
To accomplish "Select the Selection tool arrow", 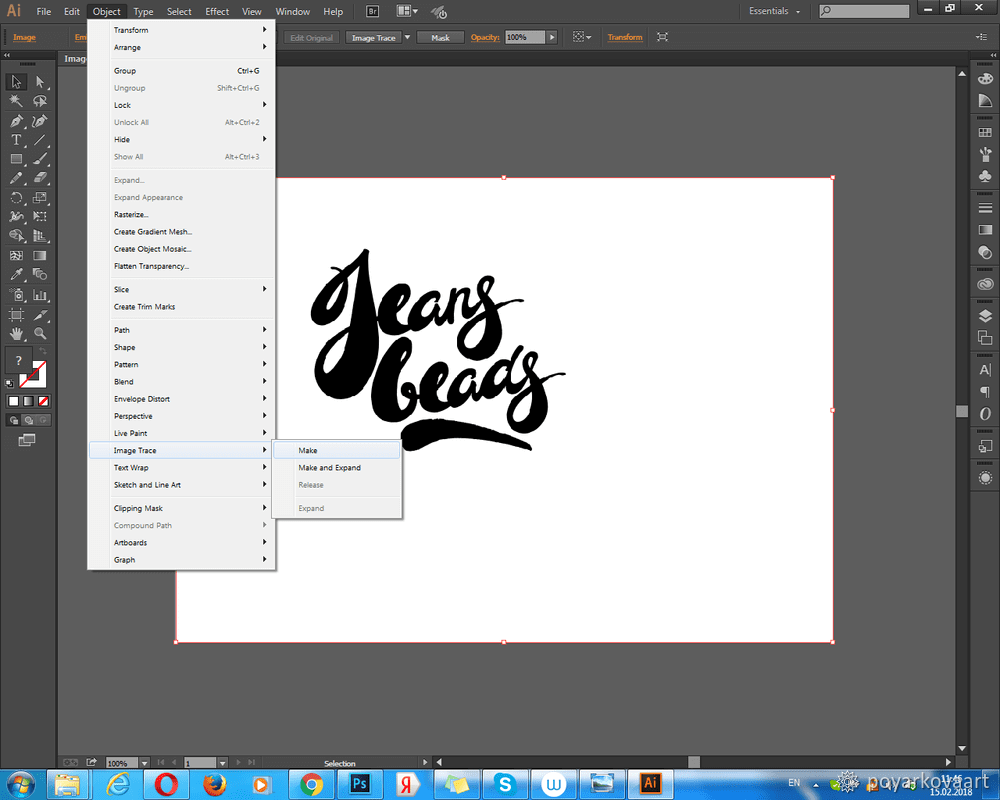I will (17, 82).
